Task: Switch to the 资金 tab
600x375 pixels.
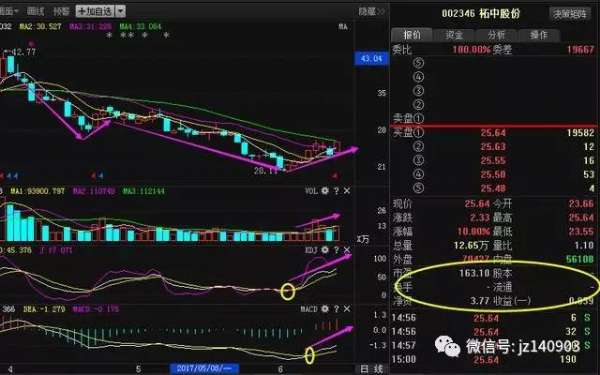Action: coord(454,35)
